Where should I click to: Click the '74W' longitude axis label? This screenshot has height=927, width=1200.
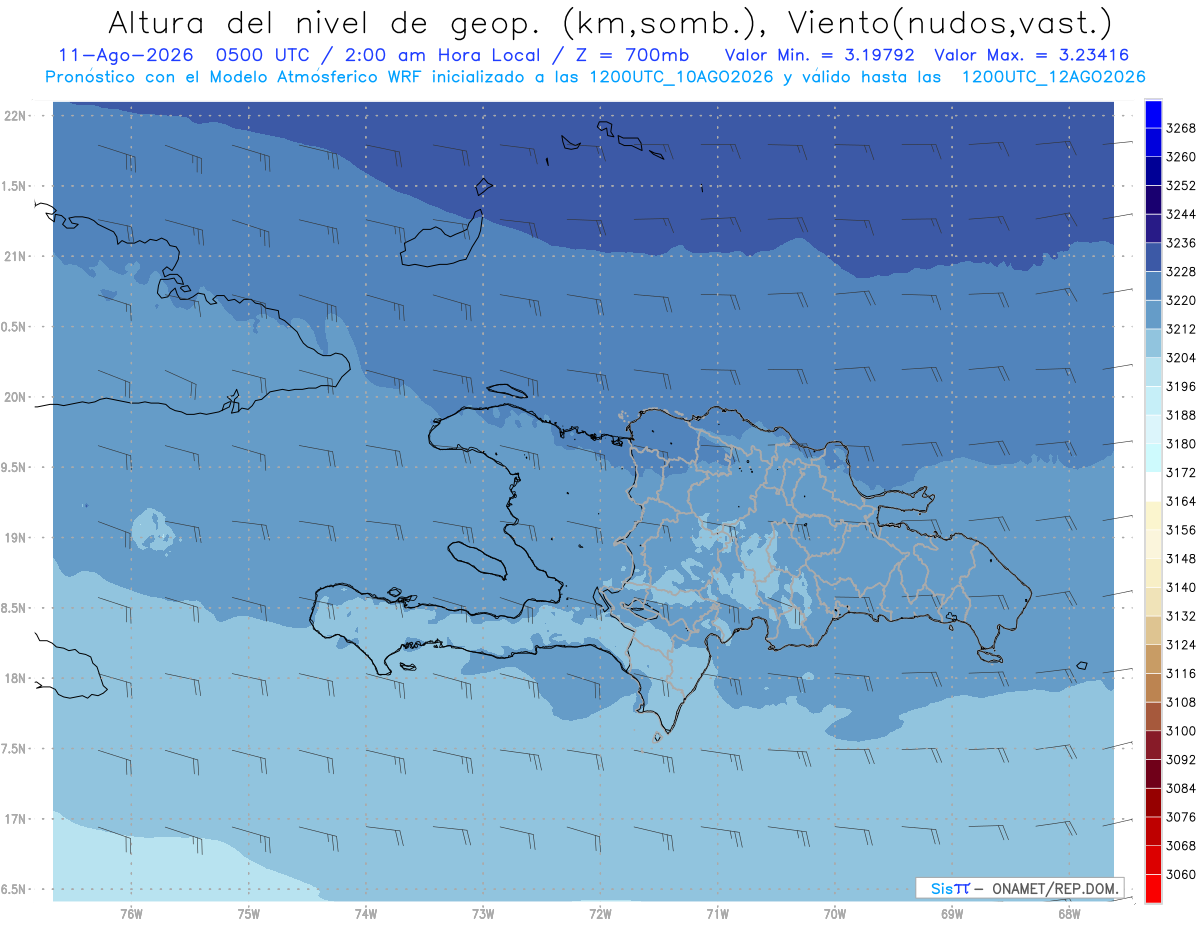[x=366, y=914]
